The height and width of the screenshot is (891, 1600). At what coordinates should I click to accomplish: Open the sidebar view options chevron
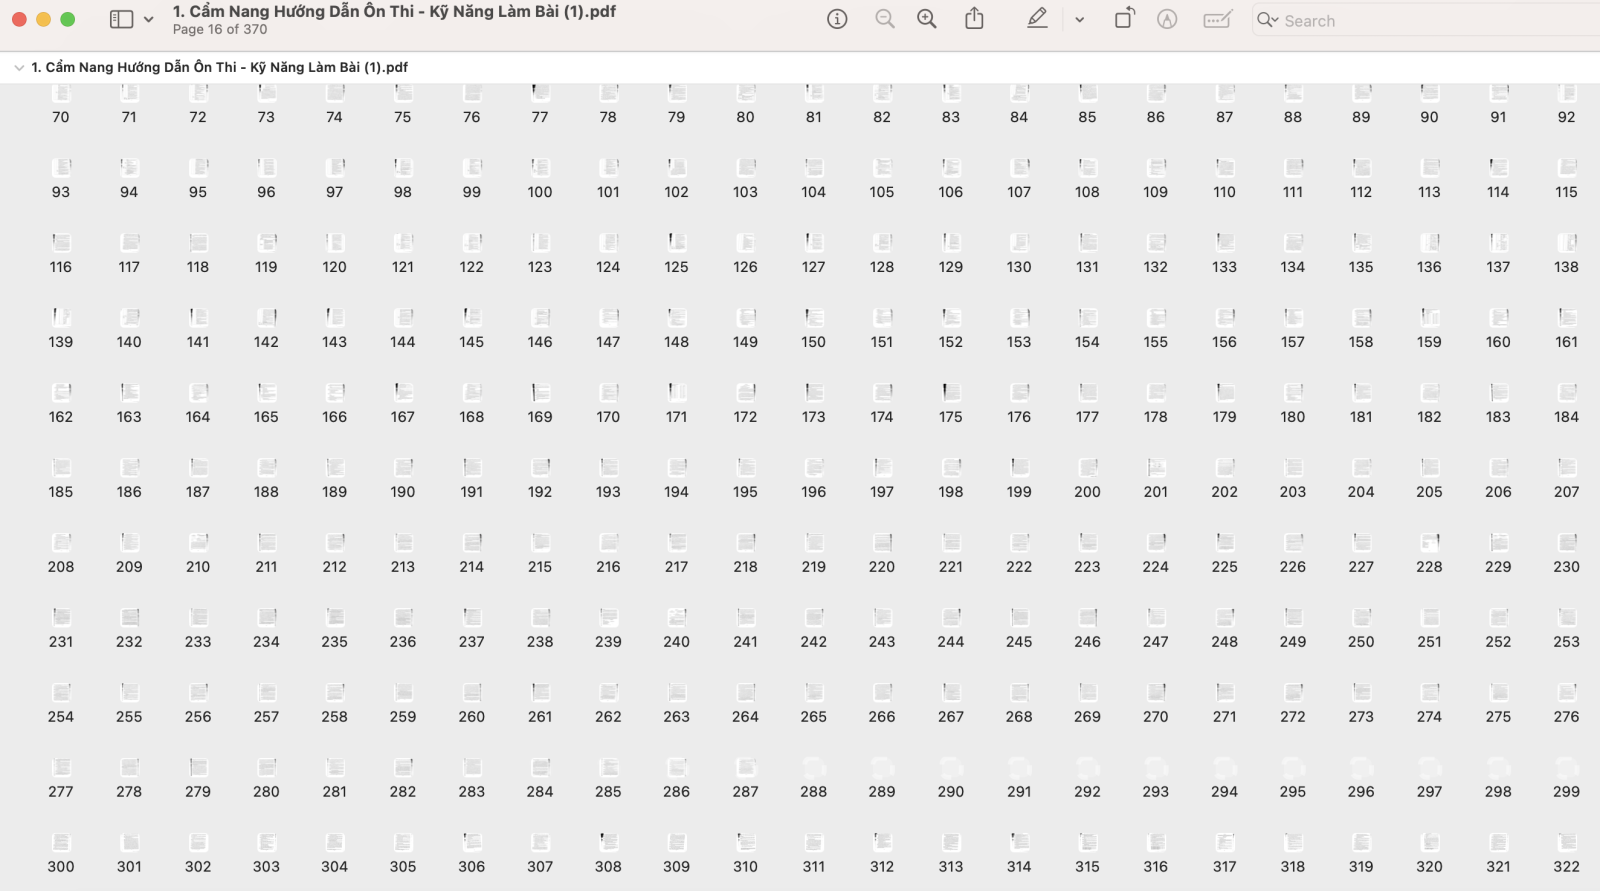click(149, 20)
